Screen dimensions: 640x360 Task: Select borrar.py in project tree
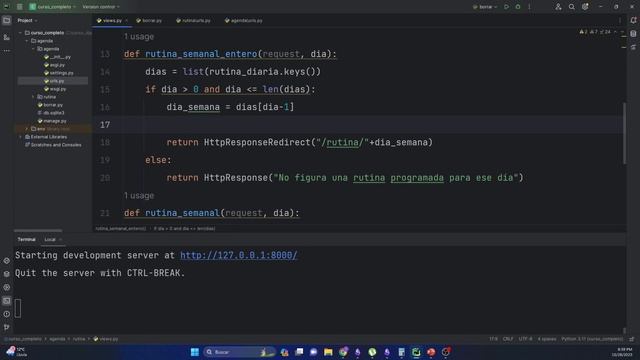pos(50,105)
